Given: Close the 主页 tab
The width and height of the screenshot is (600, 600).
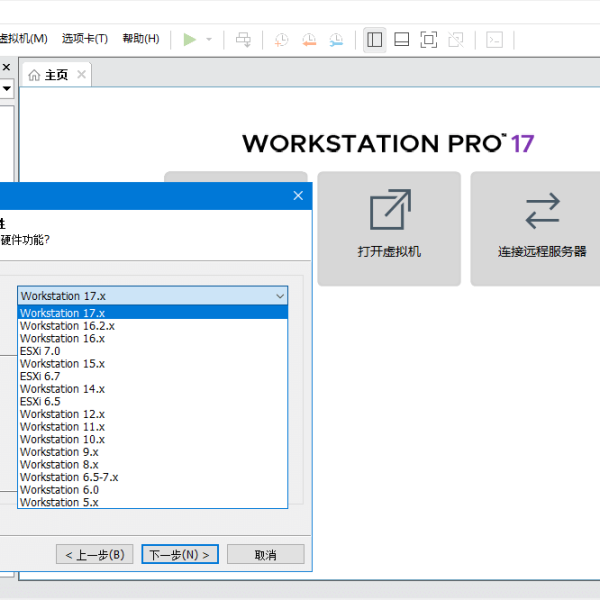Looking at the screenshot, I should coord(81,74).
